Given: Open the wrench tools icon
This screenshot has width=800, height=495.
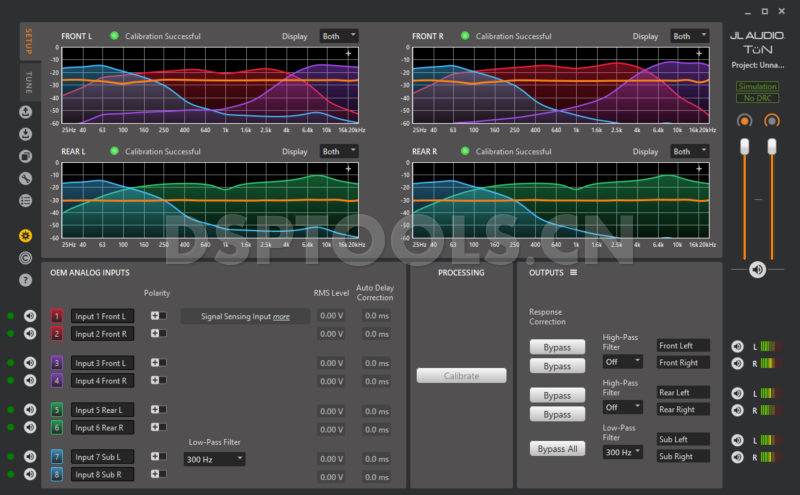Looking at the screenshot, I should (x=25, y=178).
